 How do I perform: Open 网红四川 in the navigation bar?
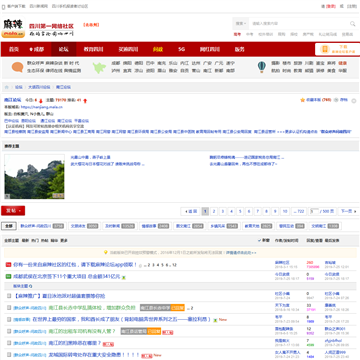click(210, 49)
